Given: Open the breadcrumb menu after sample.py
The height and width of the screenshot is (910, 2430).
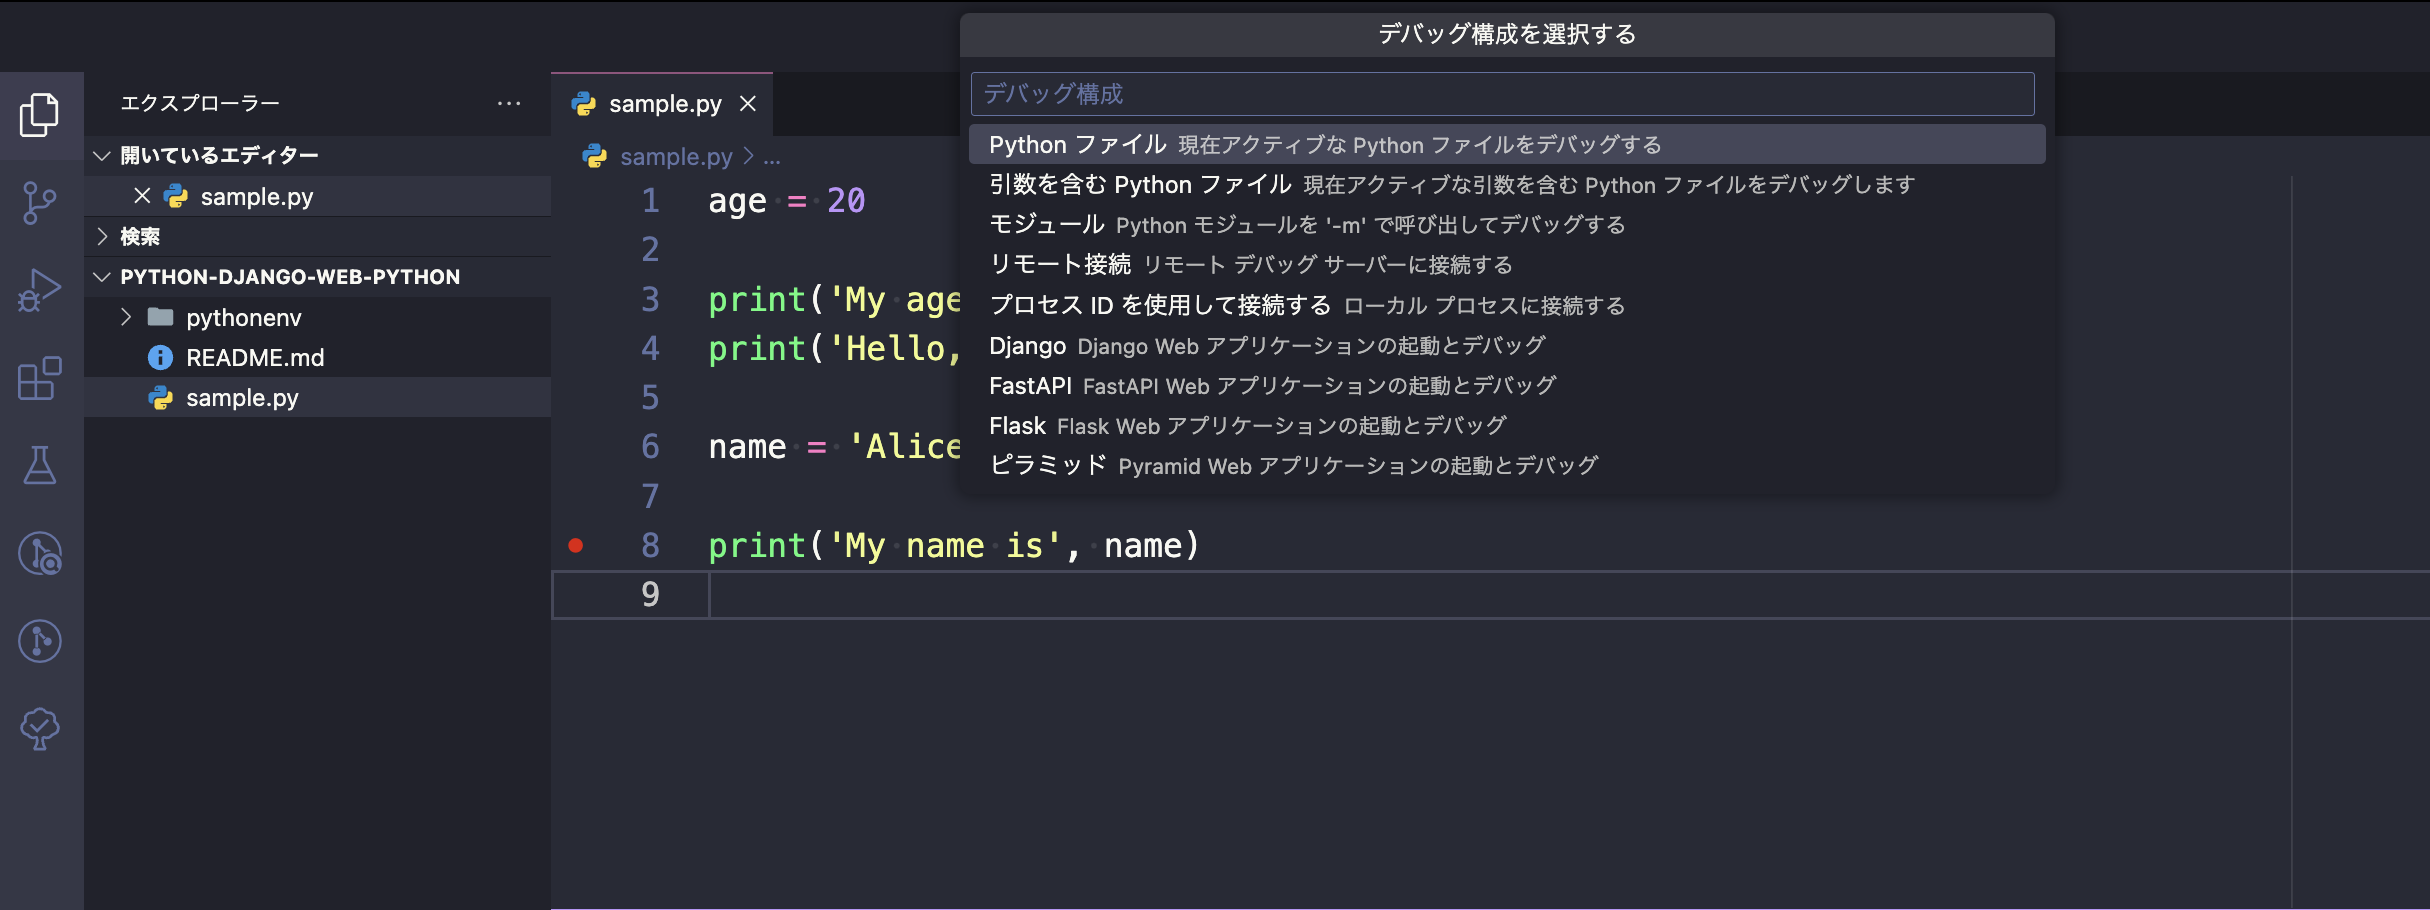Looking at the screenshot, I should (772, 157).
